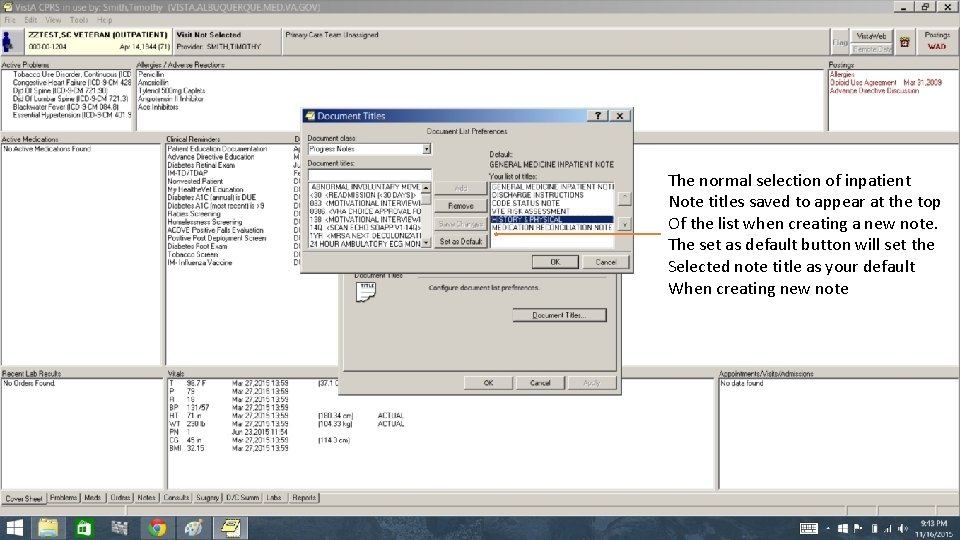Switch to the Labs tab

274,498
